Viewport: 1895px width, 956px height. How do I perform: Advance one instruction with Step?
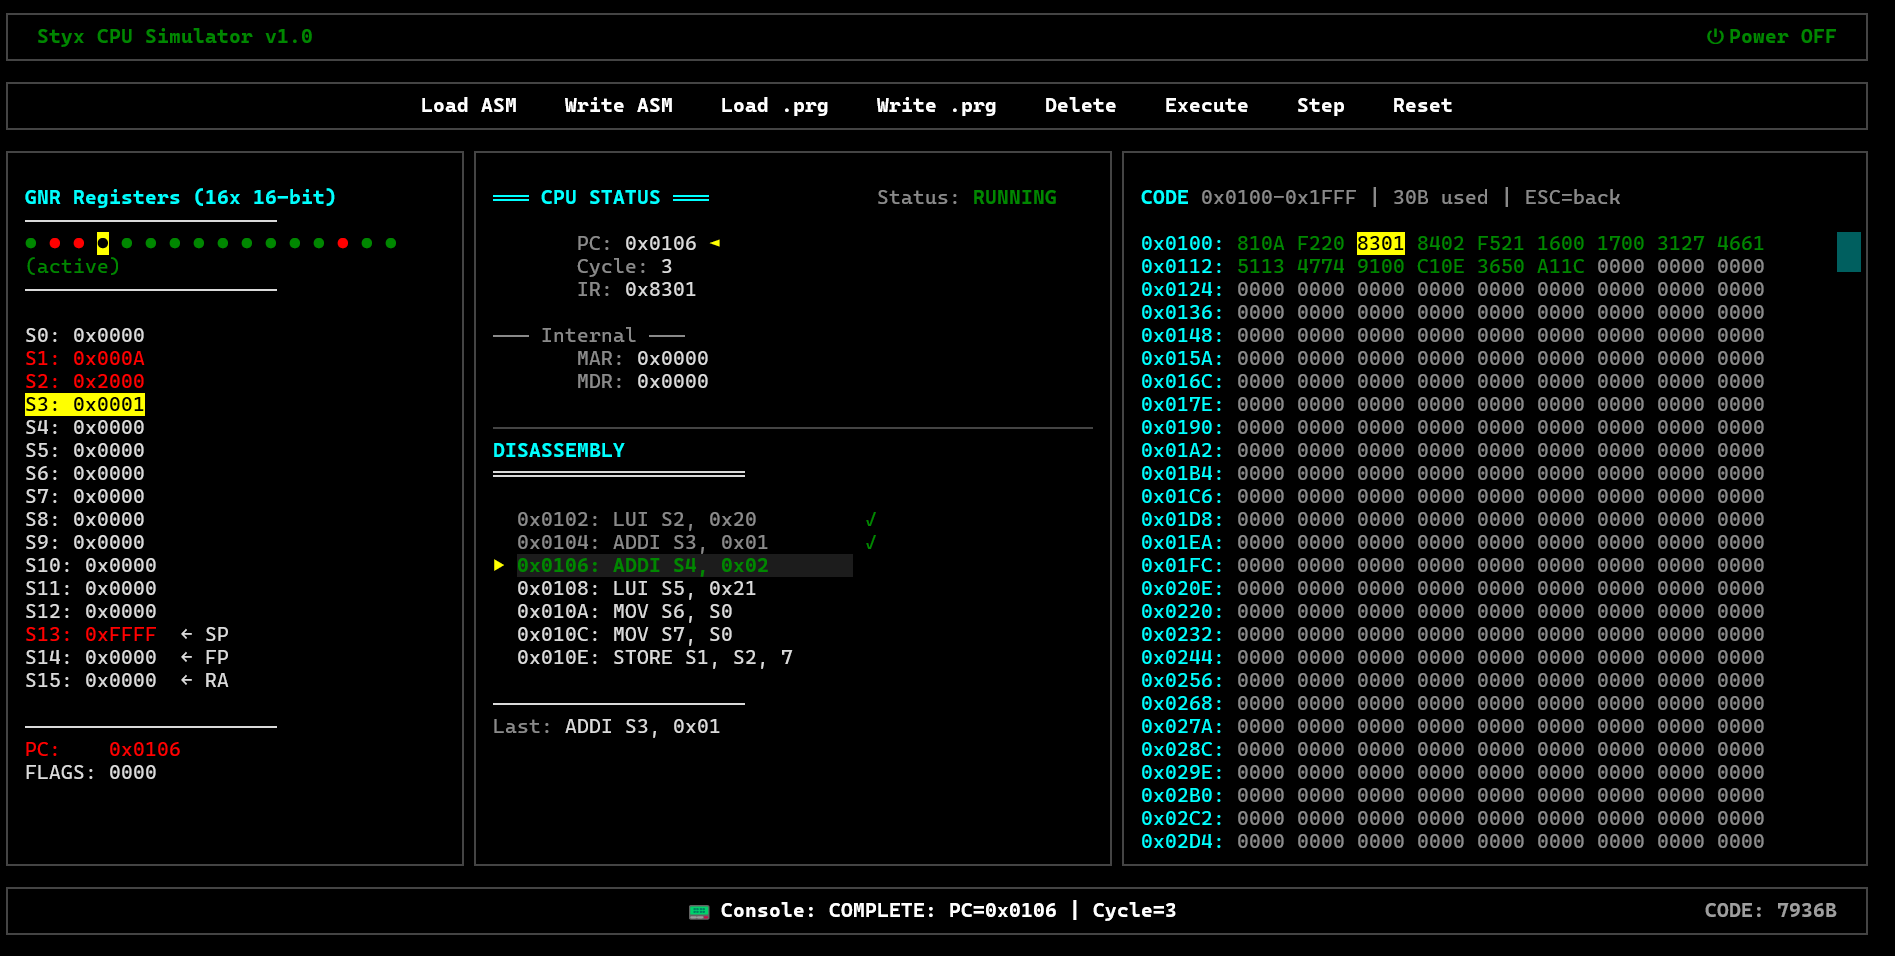pos(1320,106)
